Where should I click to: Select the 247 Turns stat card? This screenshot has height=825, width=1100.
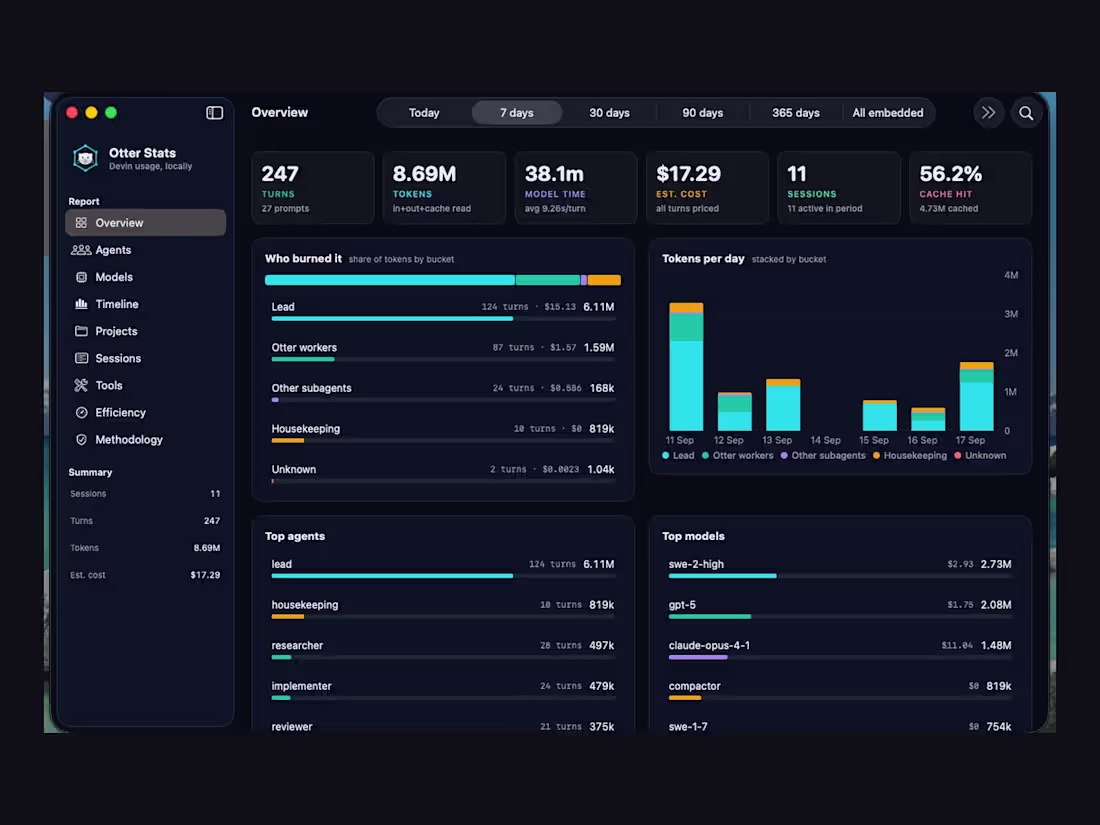[x=313, y=188]
